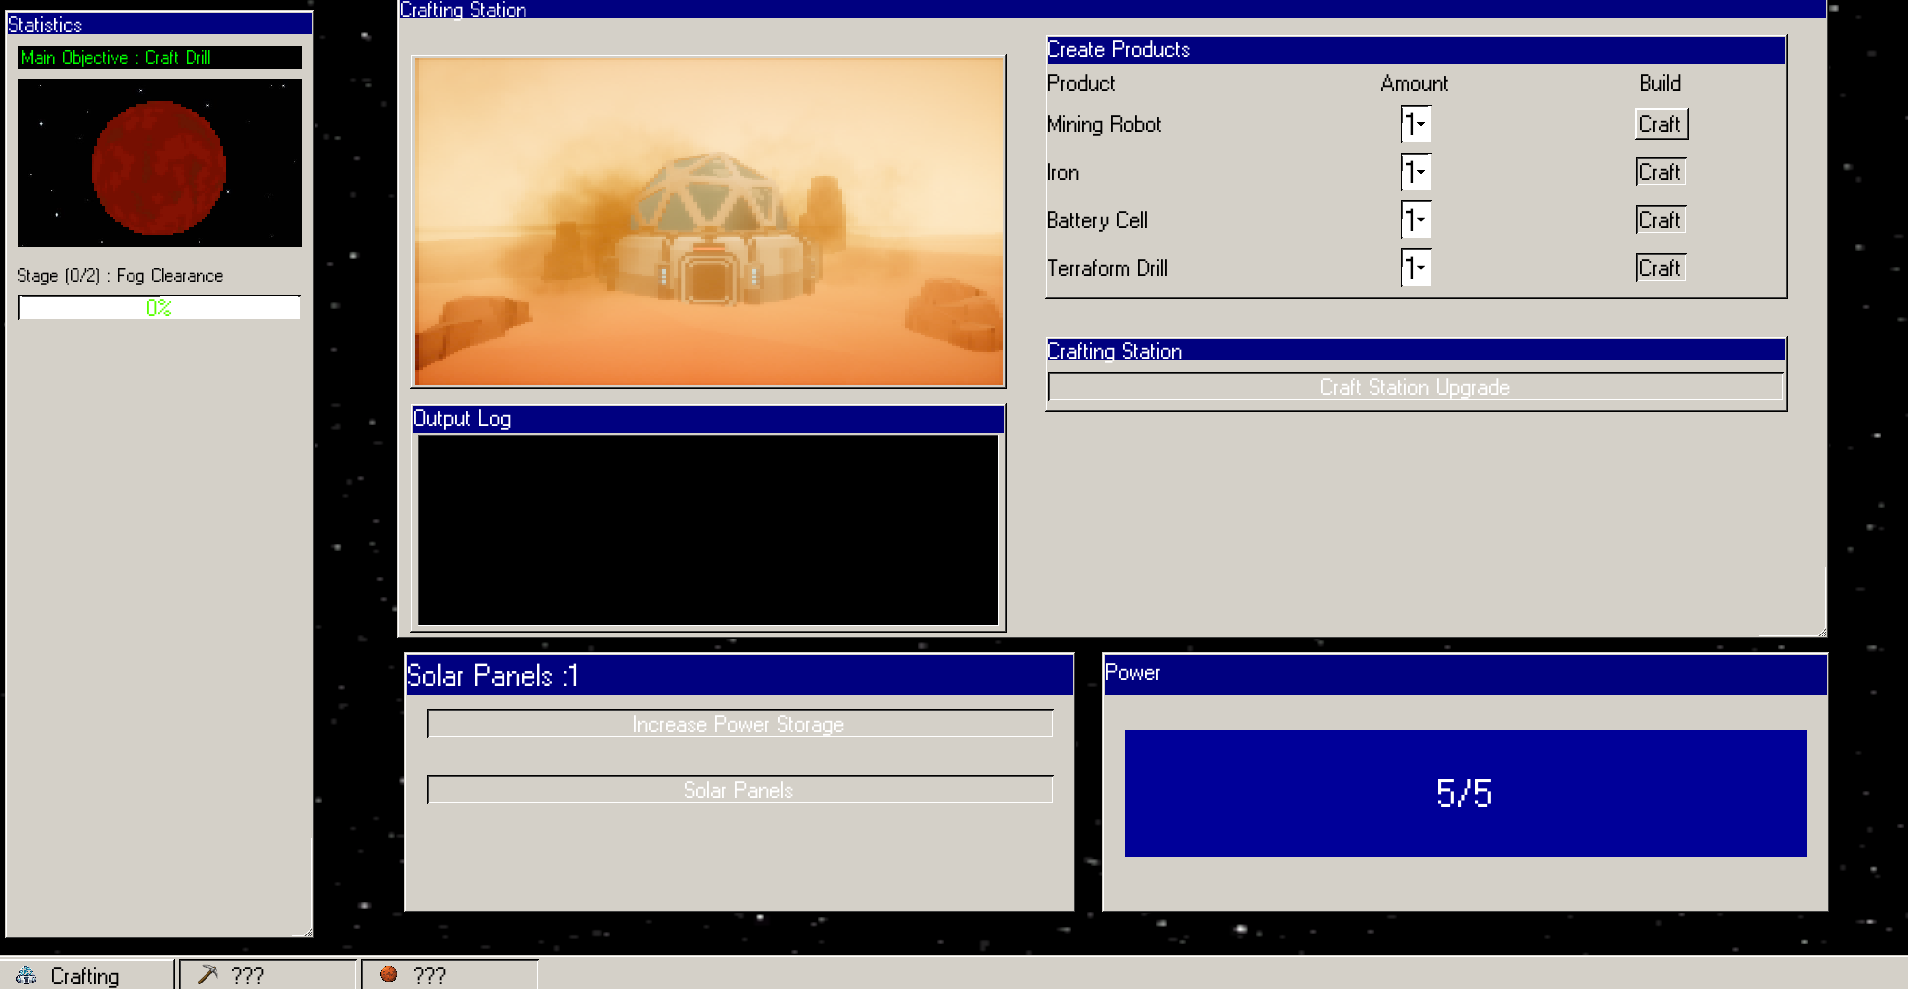
Task: Click inside the black Output Log area
Action: pos(708,530)
